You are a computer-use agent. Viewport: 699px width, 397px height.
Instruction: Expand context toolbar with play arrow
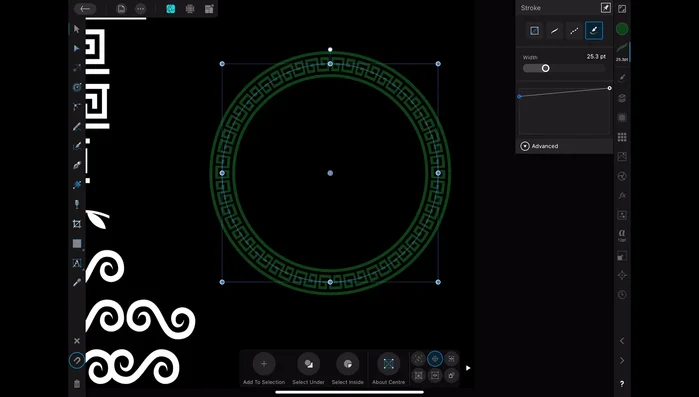click(468, 368)
